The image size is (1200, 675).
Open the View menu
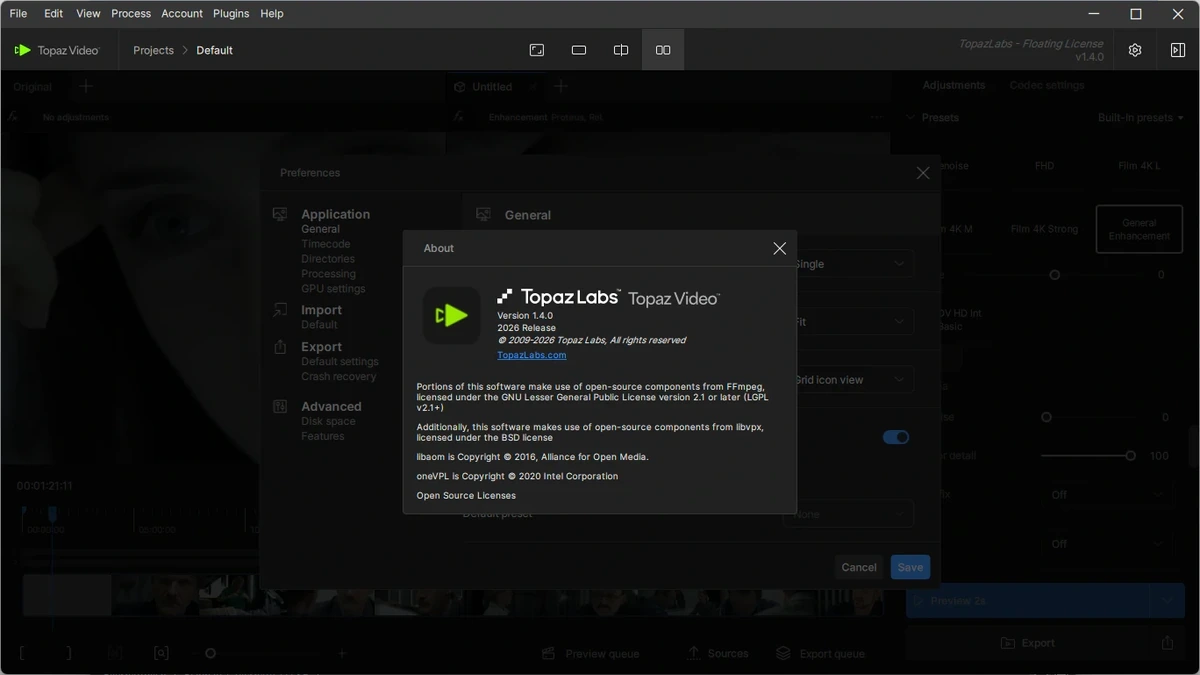point(88,14)
